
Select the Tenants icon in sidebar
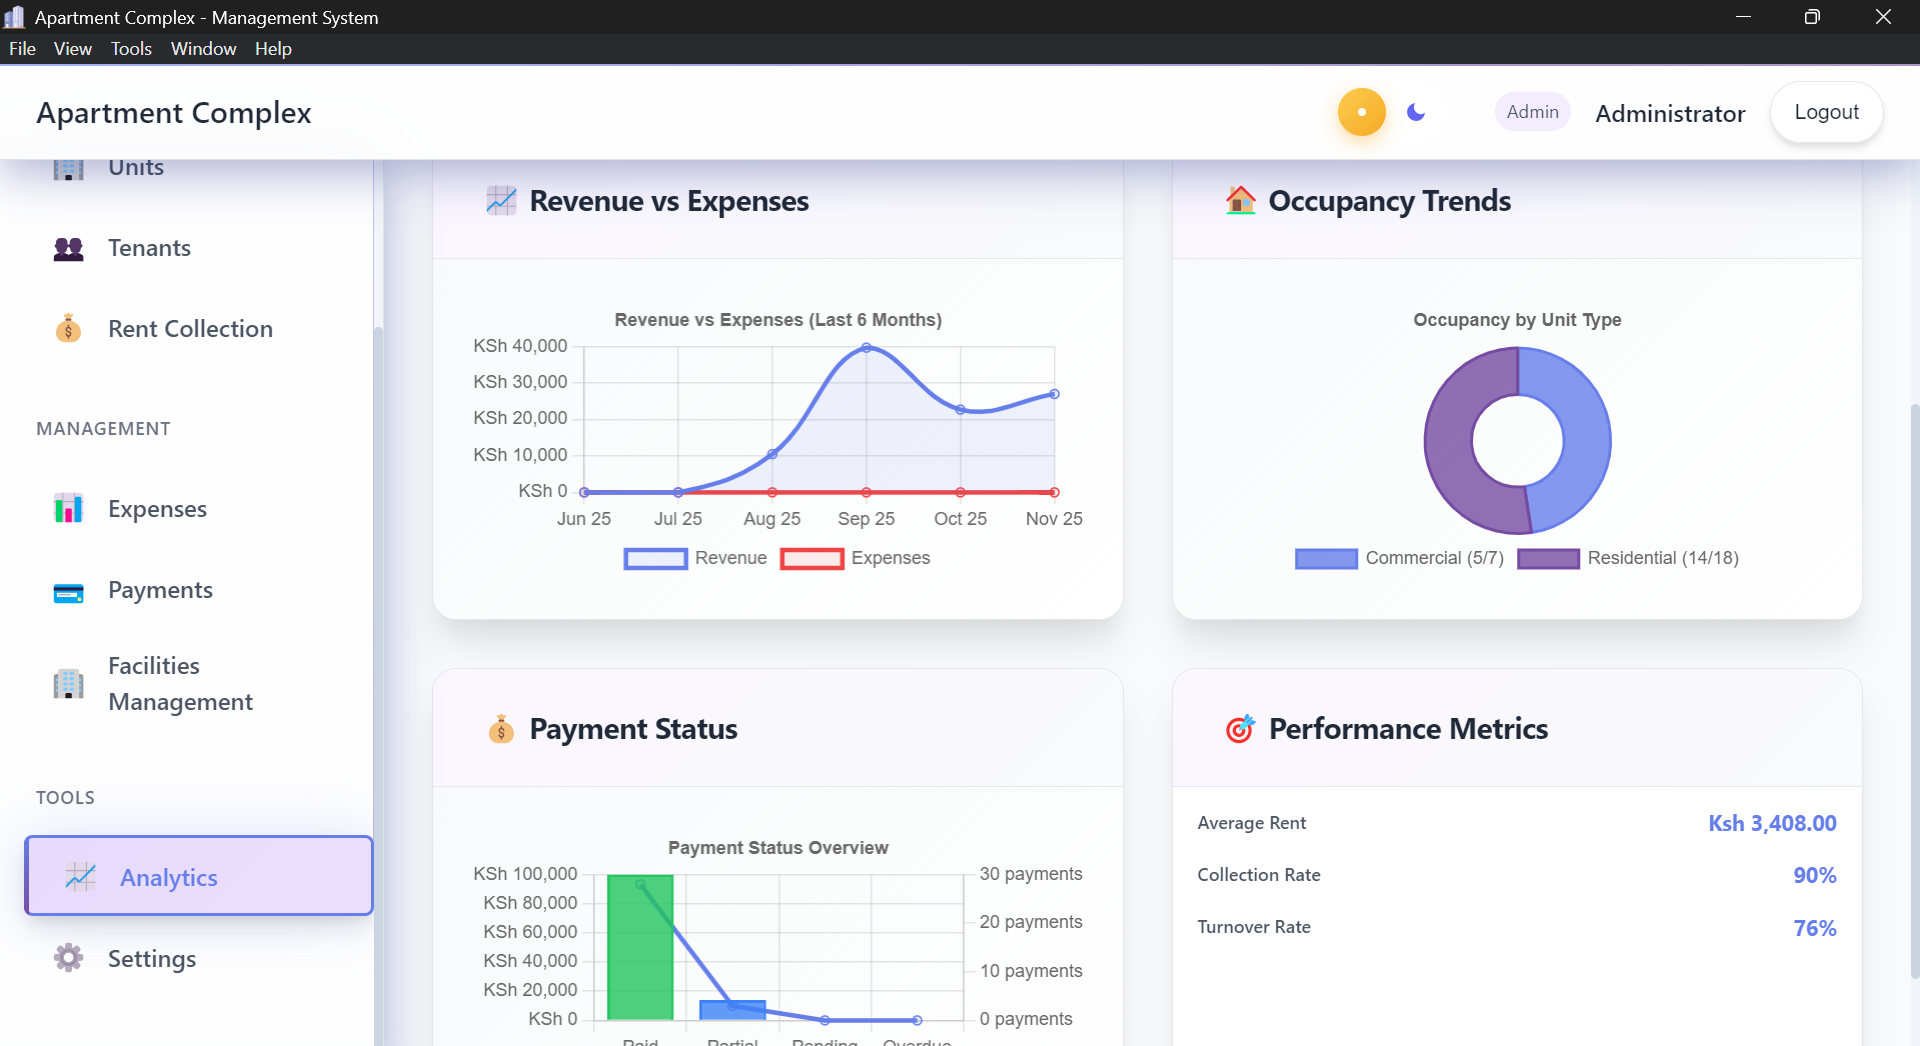click(67, 249)
